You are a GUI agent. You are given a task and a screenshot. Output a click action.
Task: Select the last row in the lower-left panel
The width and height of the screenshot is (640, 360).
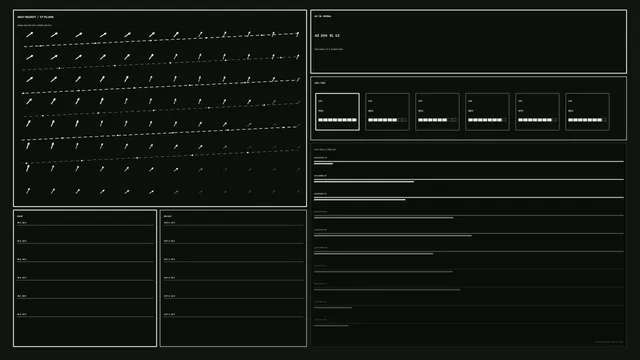(85, 315)
